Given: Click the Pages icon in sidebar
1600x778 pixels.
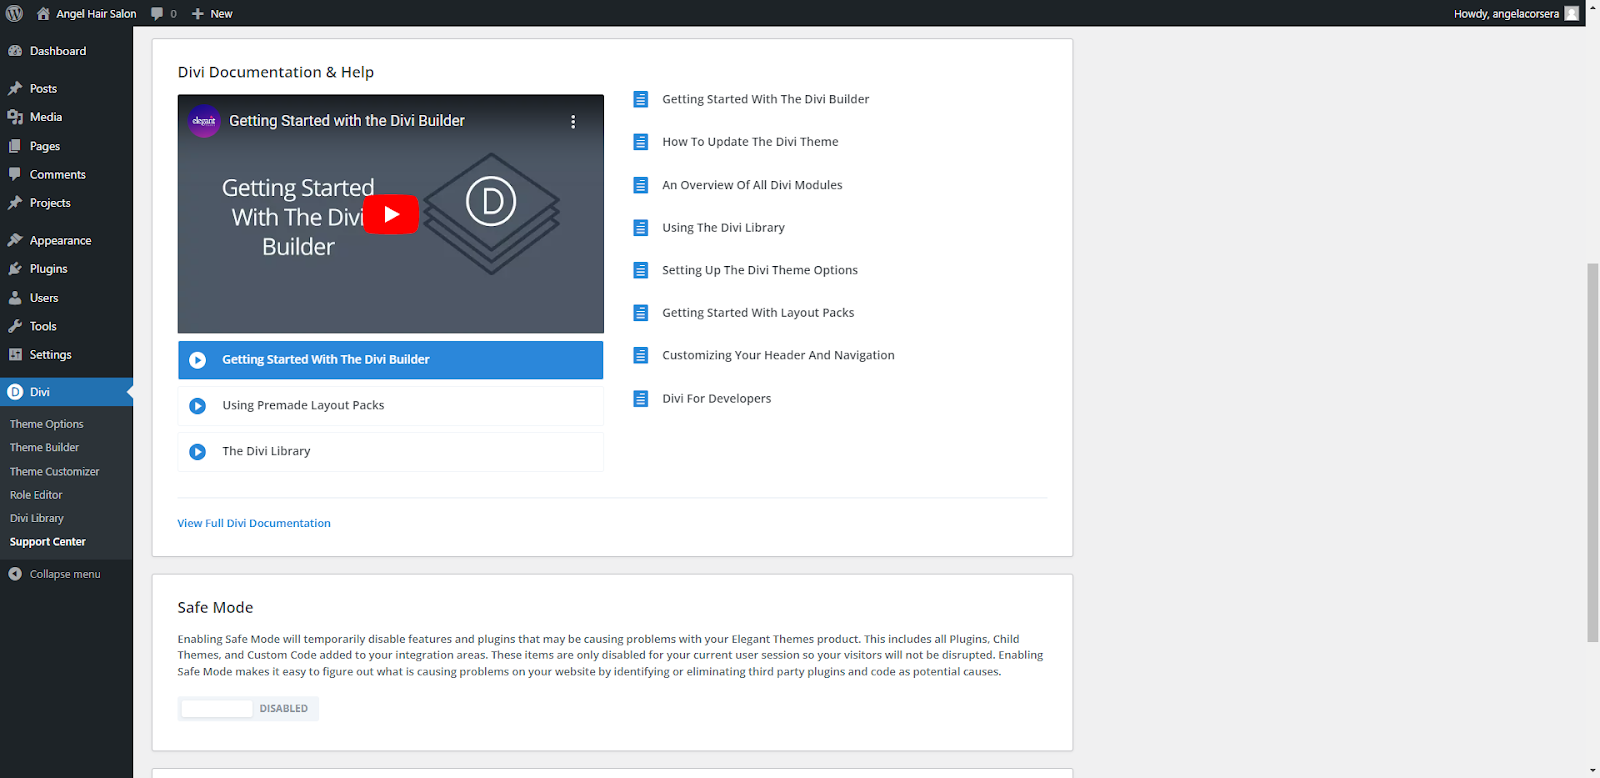Looking at the screenshot, I should tap(15, 146).
